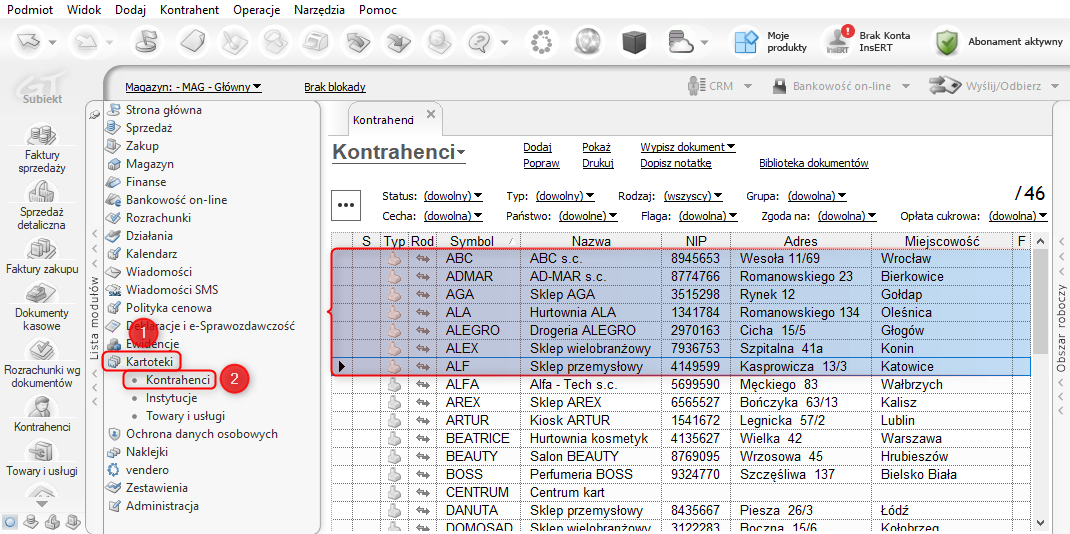Select Towary i usługi under Kartoteki
This screenshot has width=1070, height=534.
[x=185, y=415]
